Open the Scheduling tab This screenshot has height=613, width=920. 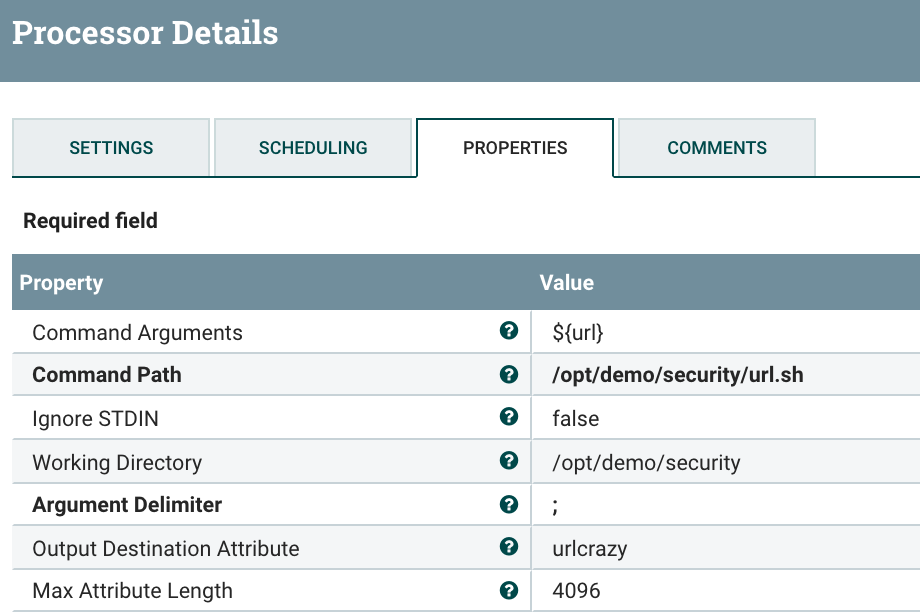[x=313, y=148]
